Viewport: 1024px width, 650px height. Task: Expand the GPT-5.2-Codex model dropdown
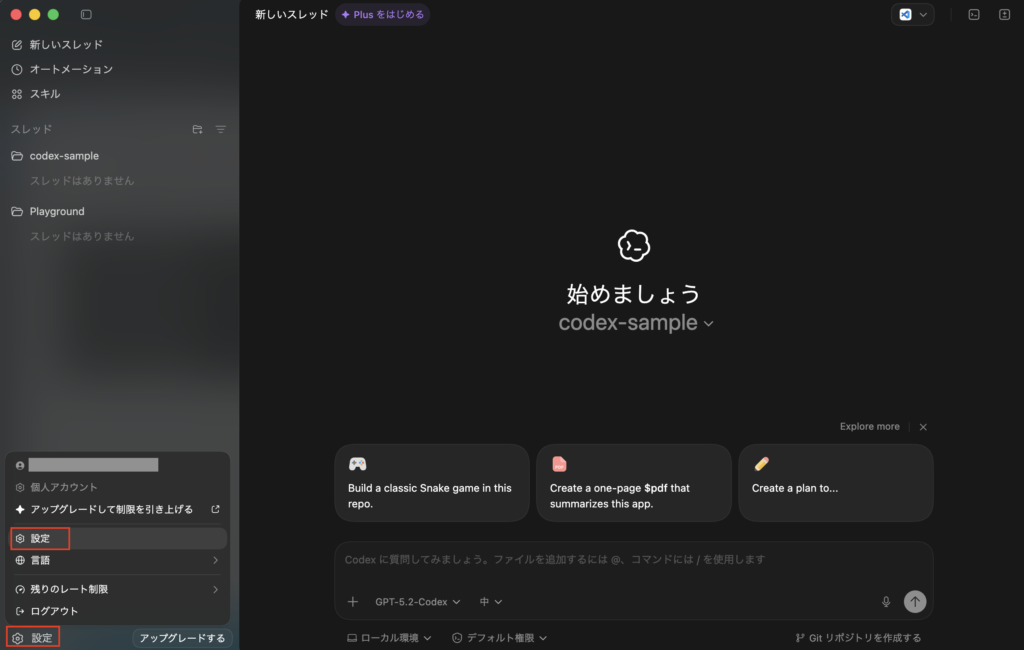[x=417, y=602]
